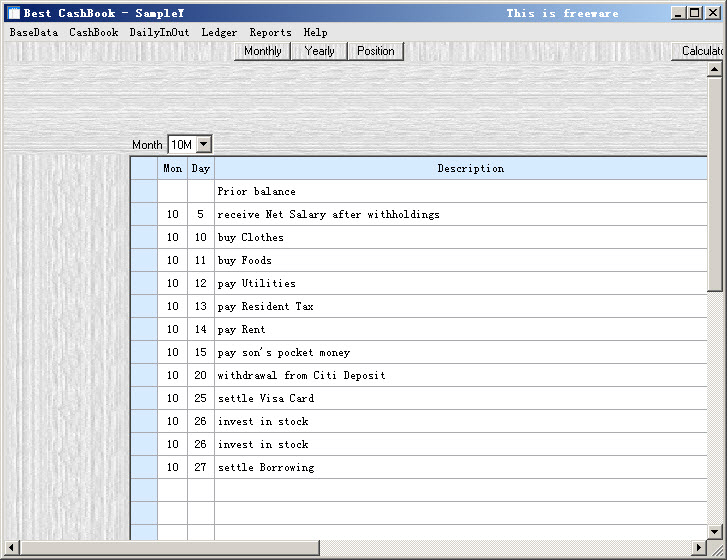Select the 'buy Clothes' cell
This screenshot has height=560, width=727.
pyautogui.click(x=461, y=237)
